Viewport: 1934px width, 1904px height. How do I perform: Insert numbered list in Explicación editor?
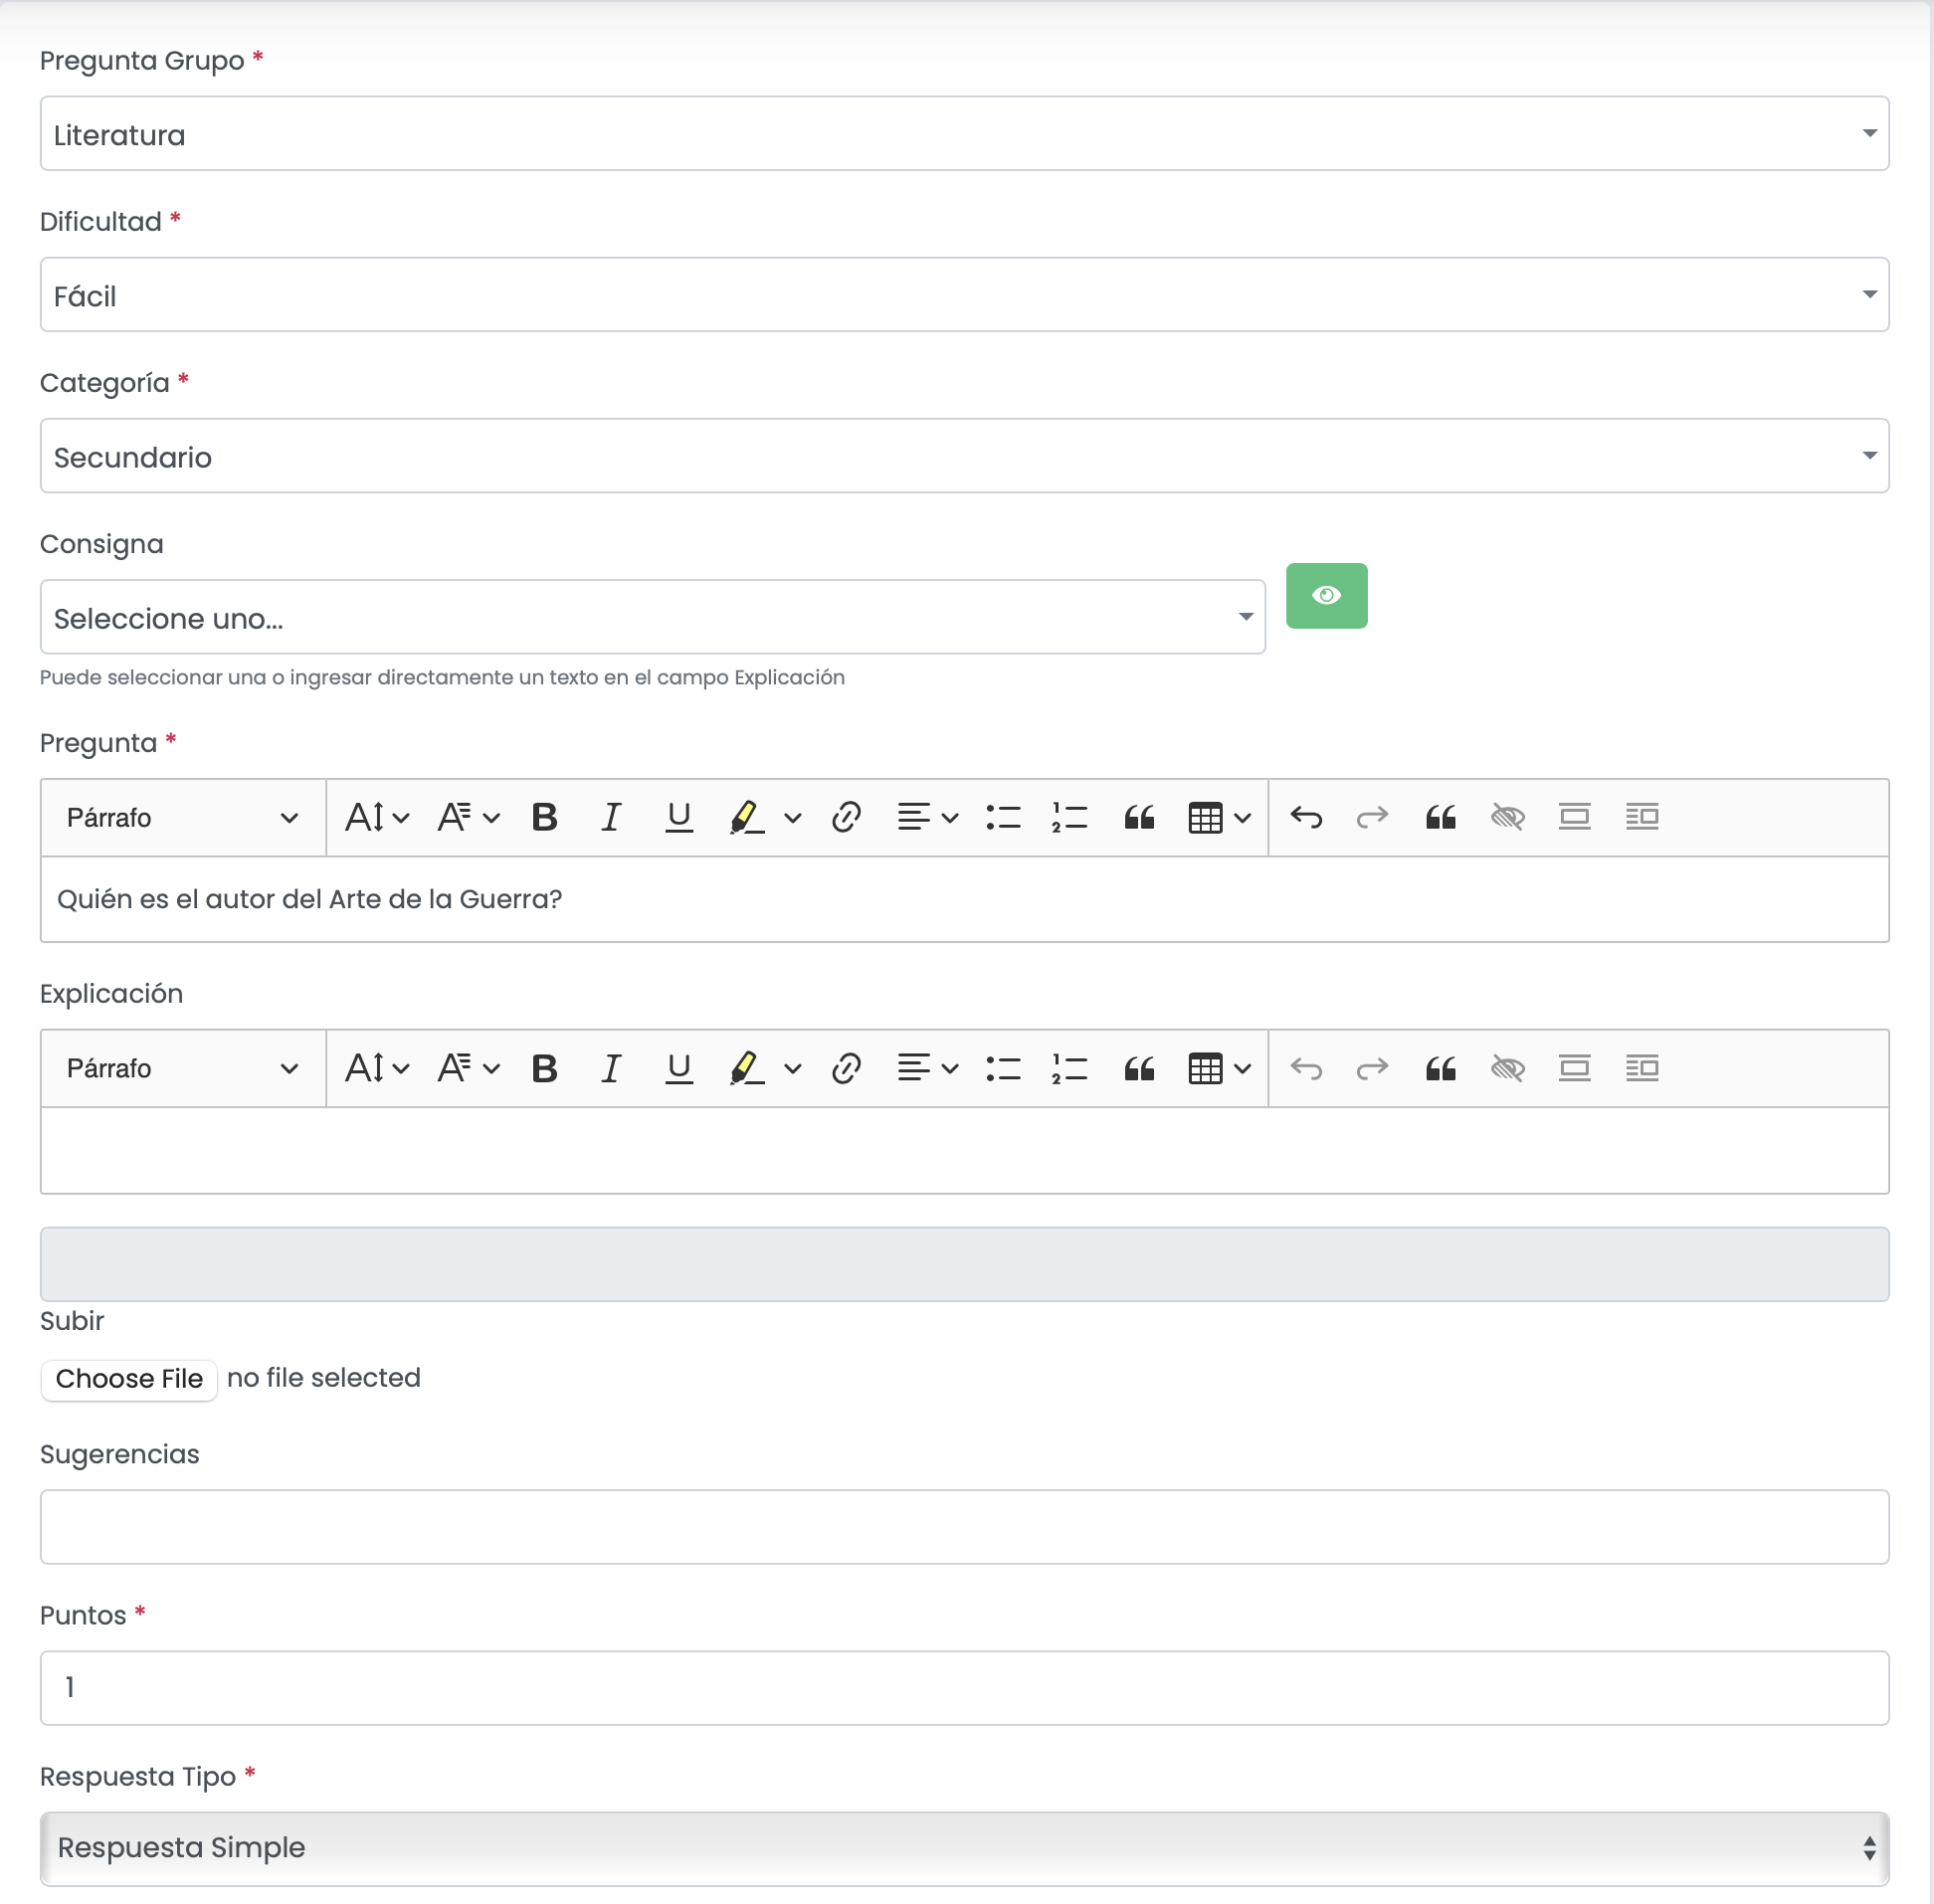(1069, 1069)
